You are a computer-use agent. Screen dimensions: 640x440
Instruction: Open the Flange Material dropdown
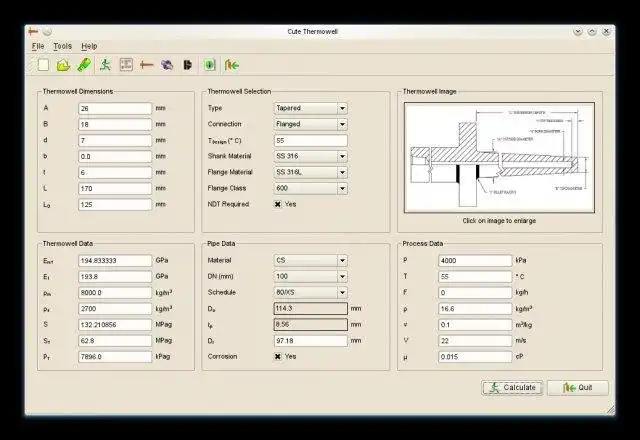pos(311,172)
